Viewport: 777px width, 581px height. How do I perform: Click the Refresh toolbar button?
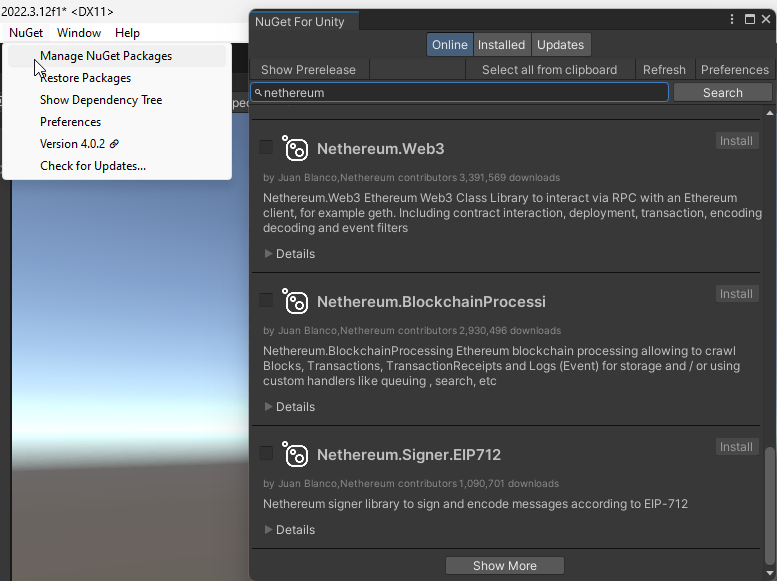pos(664,70)
